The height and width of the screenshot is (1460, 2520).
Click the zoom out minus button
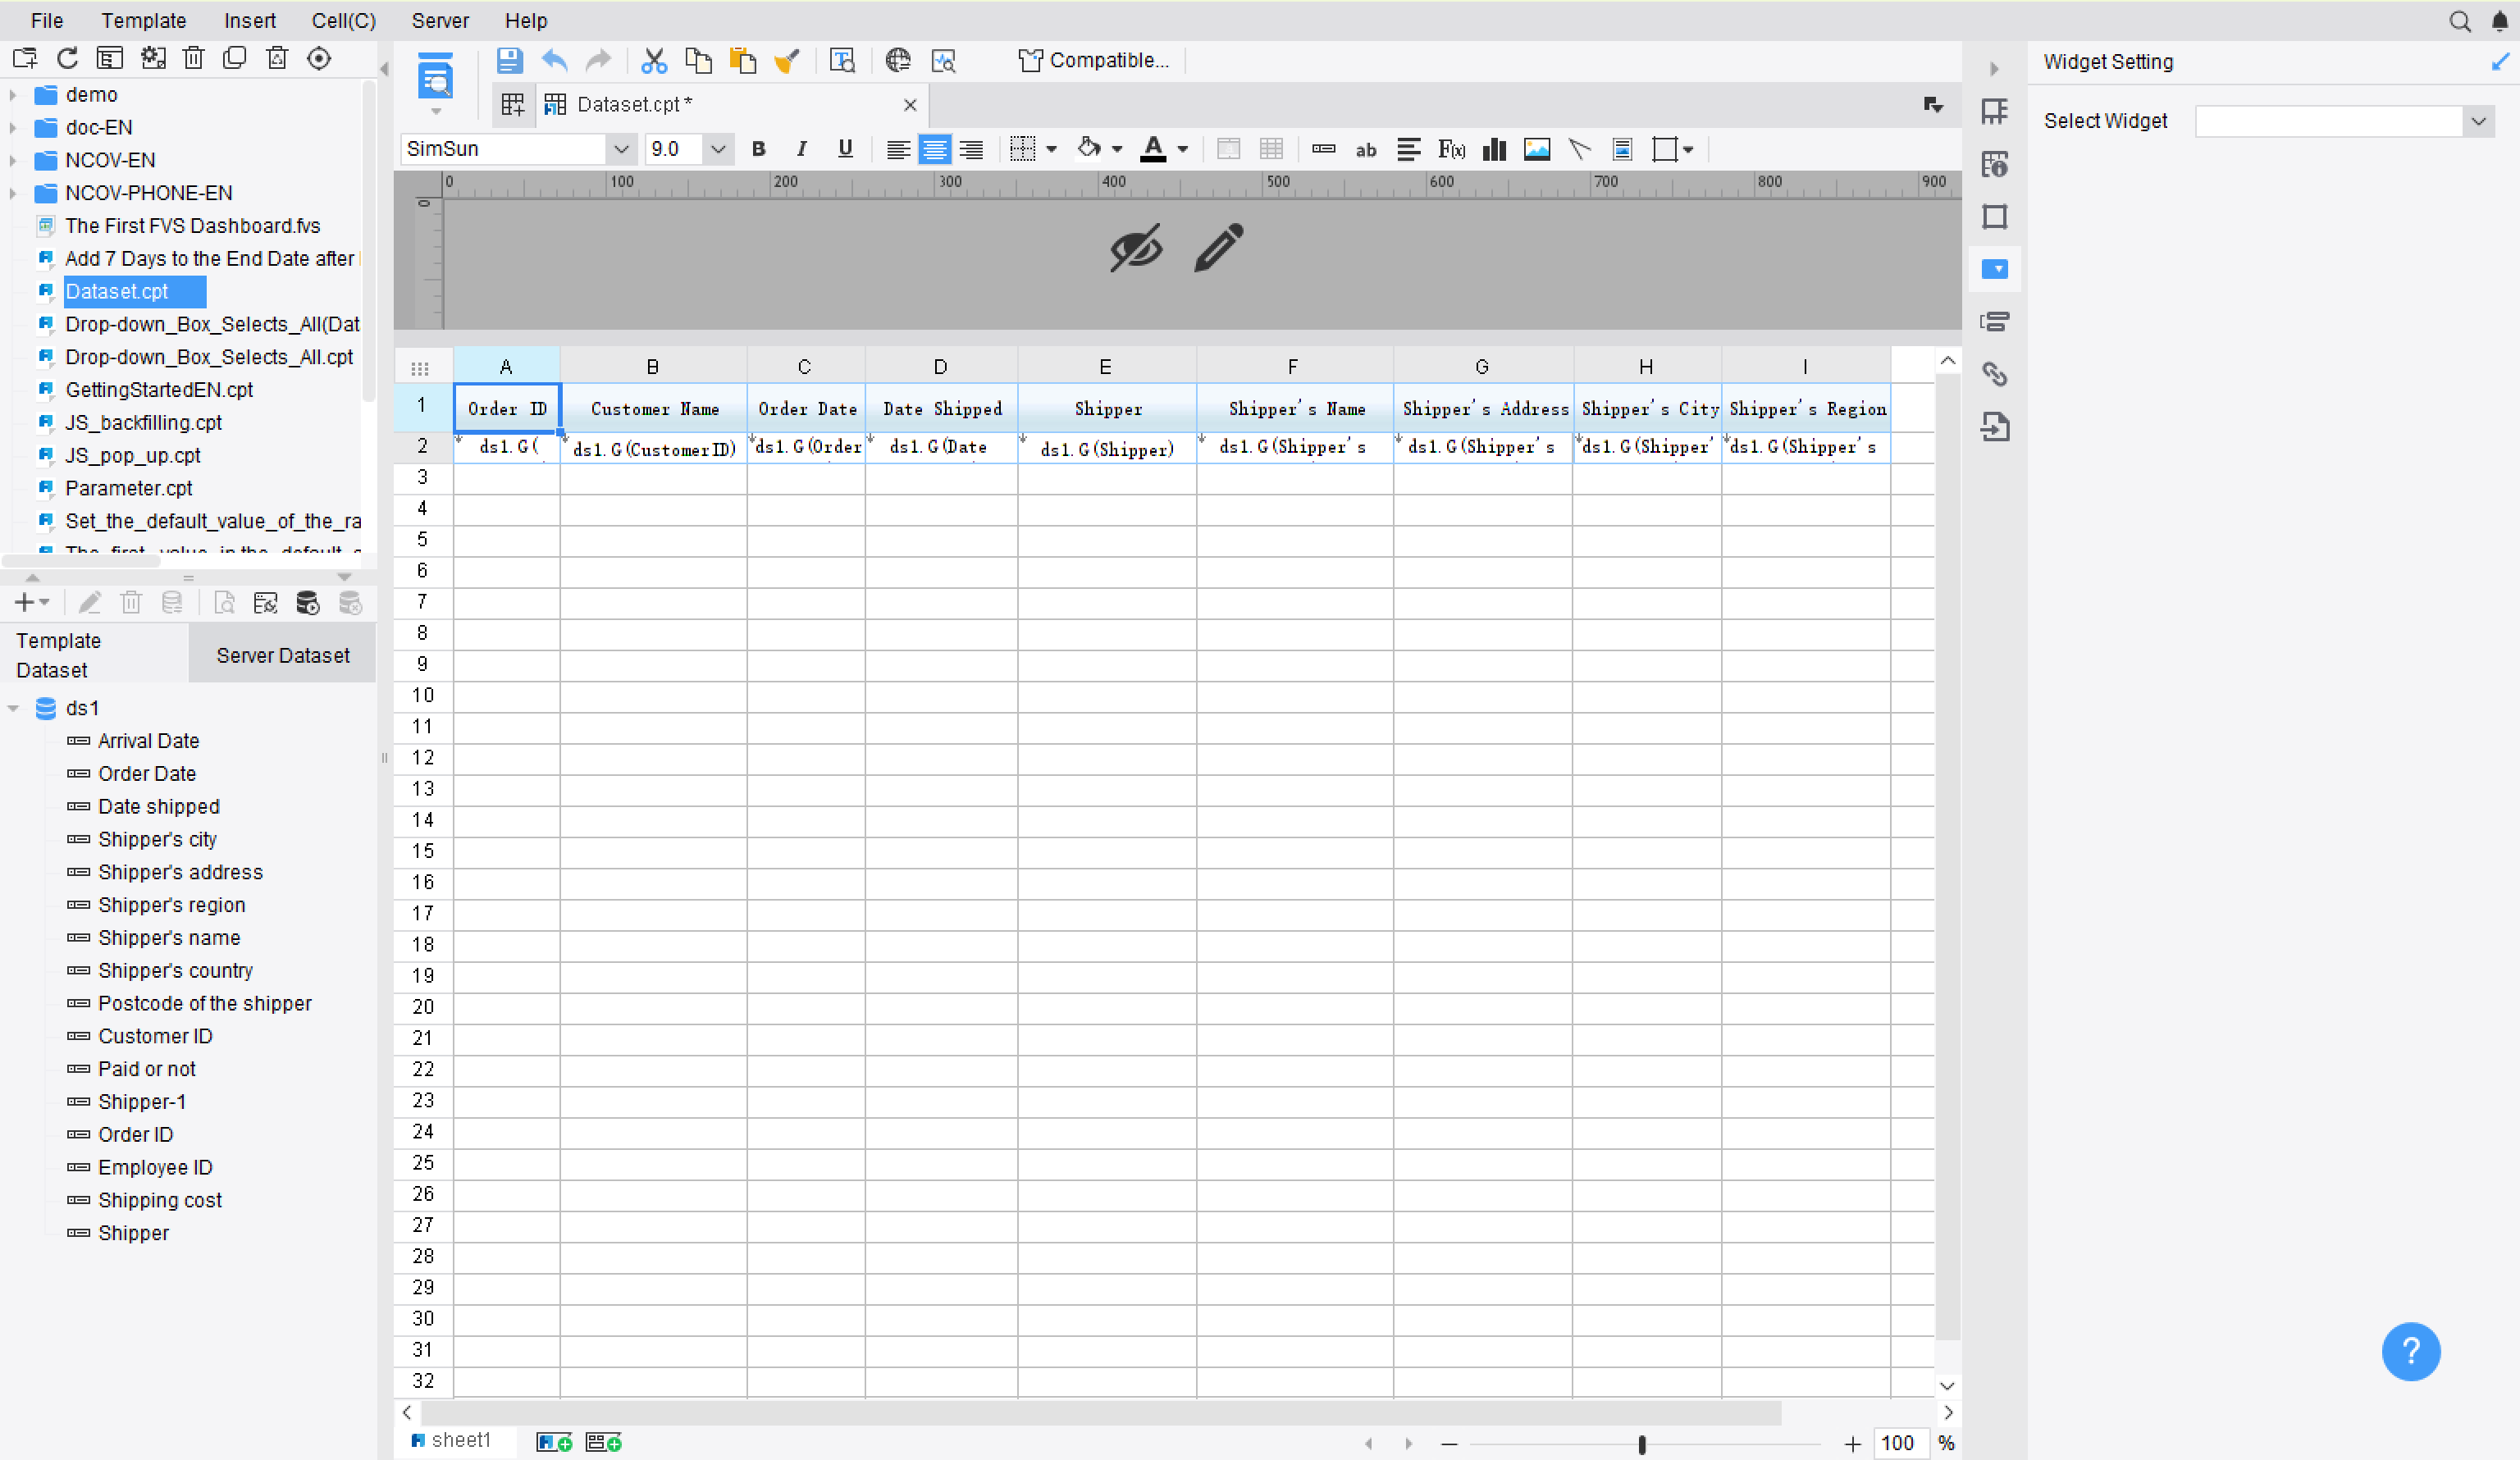pyautogui.click(x=1449, y=1443)
